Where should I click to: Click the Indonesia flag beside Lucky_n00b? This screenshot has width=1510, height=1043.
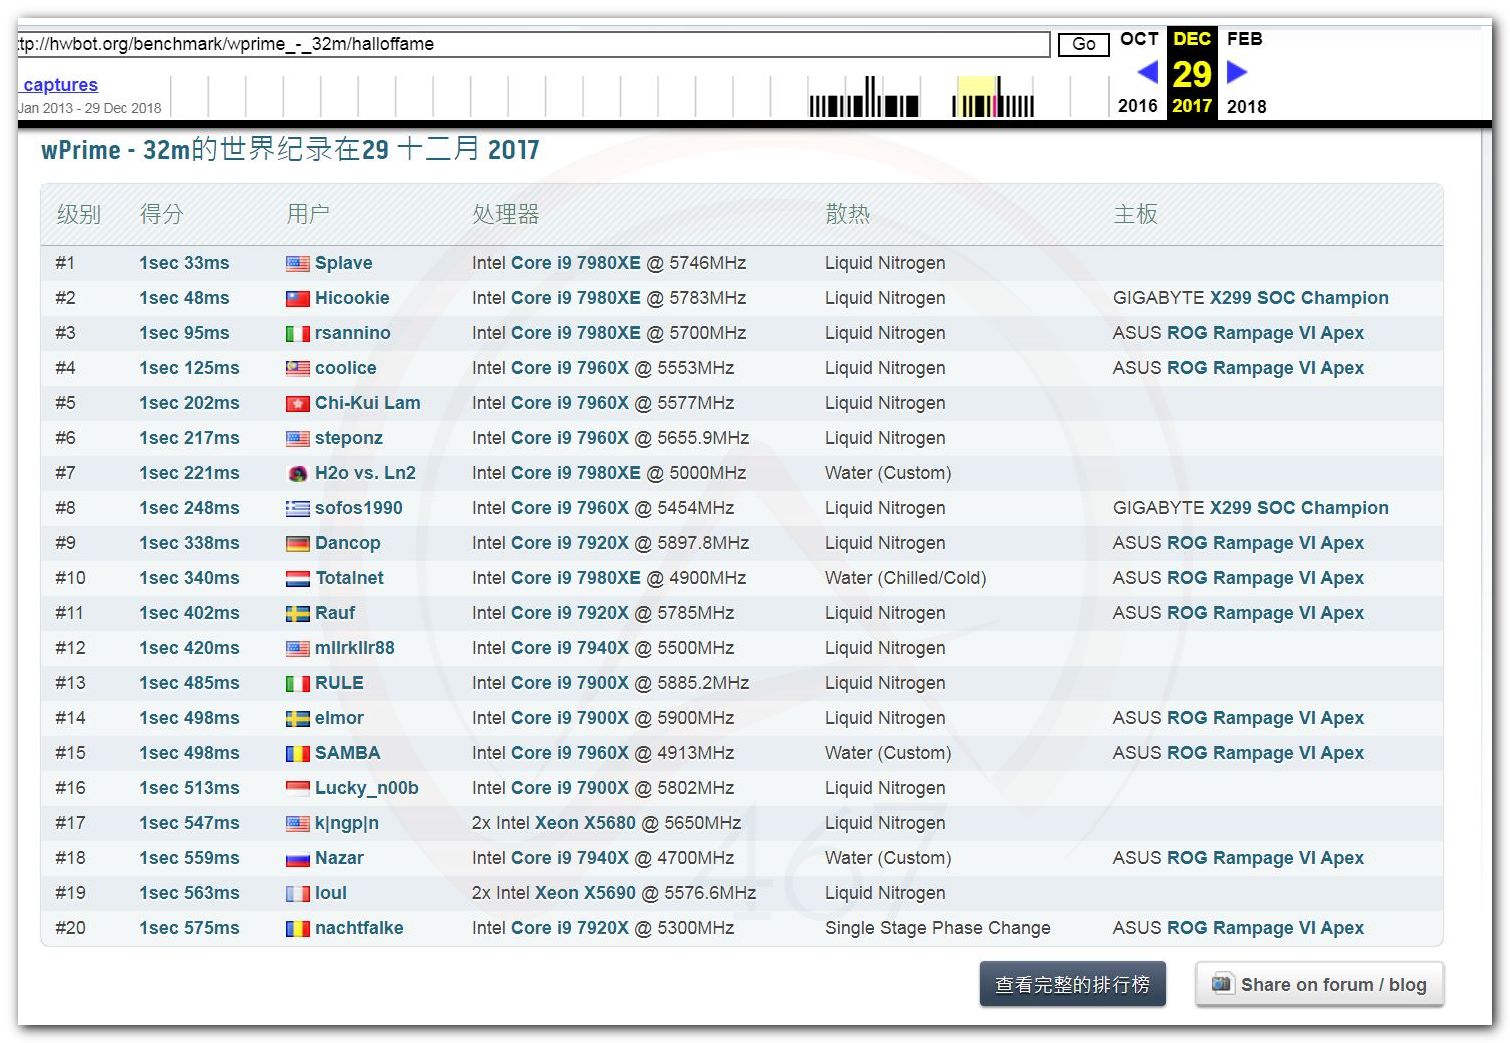pos(297,789)
